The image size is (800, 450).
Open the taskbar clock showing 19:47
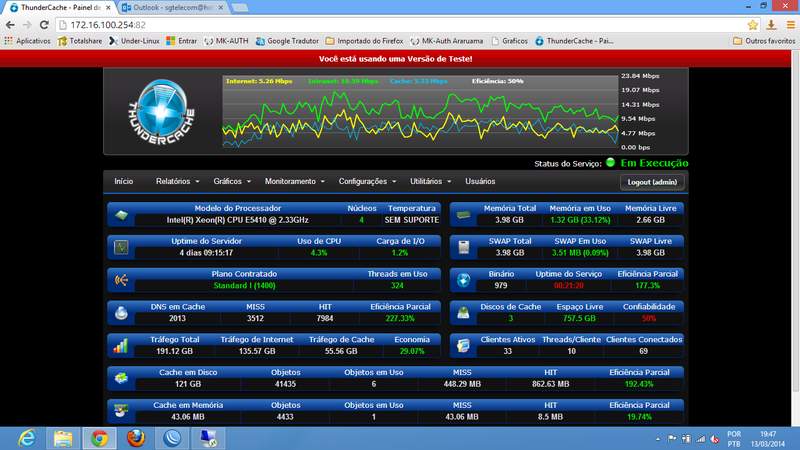pos(768,439)
